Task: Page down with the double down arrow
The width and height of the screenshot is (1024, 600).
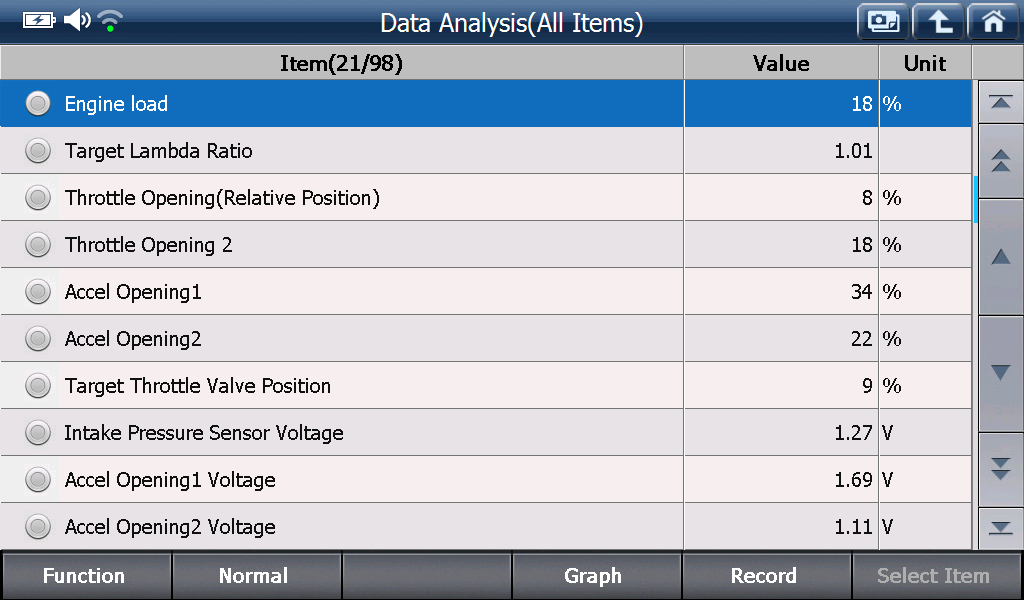Action: tap(1000, 469)
